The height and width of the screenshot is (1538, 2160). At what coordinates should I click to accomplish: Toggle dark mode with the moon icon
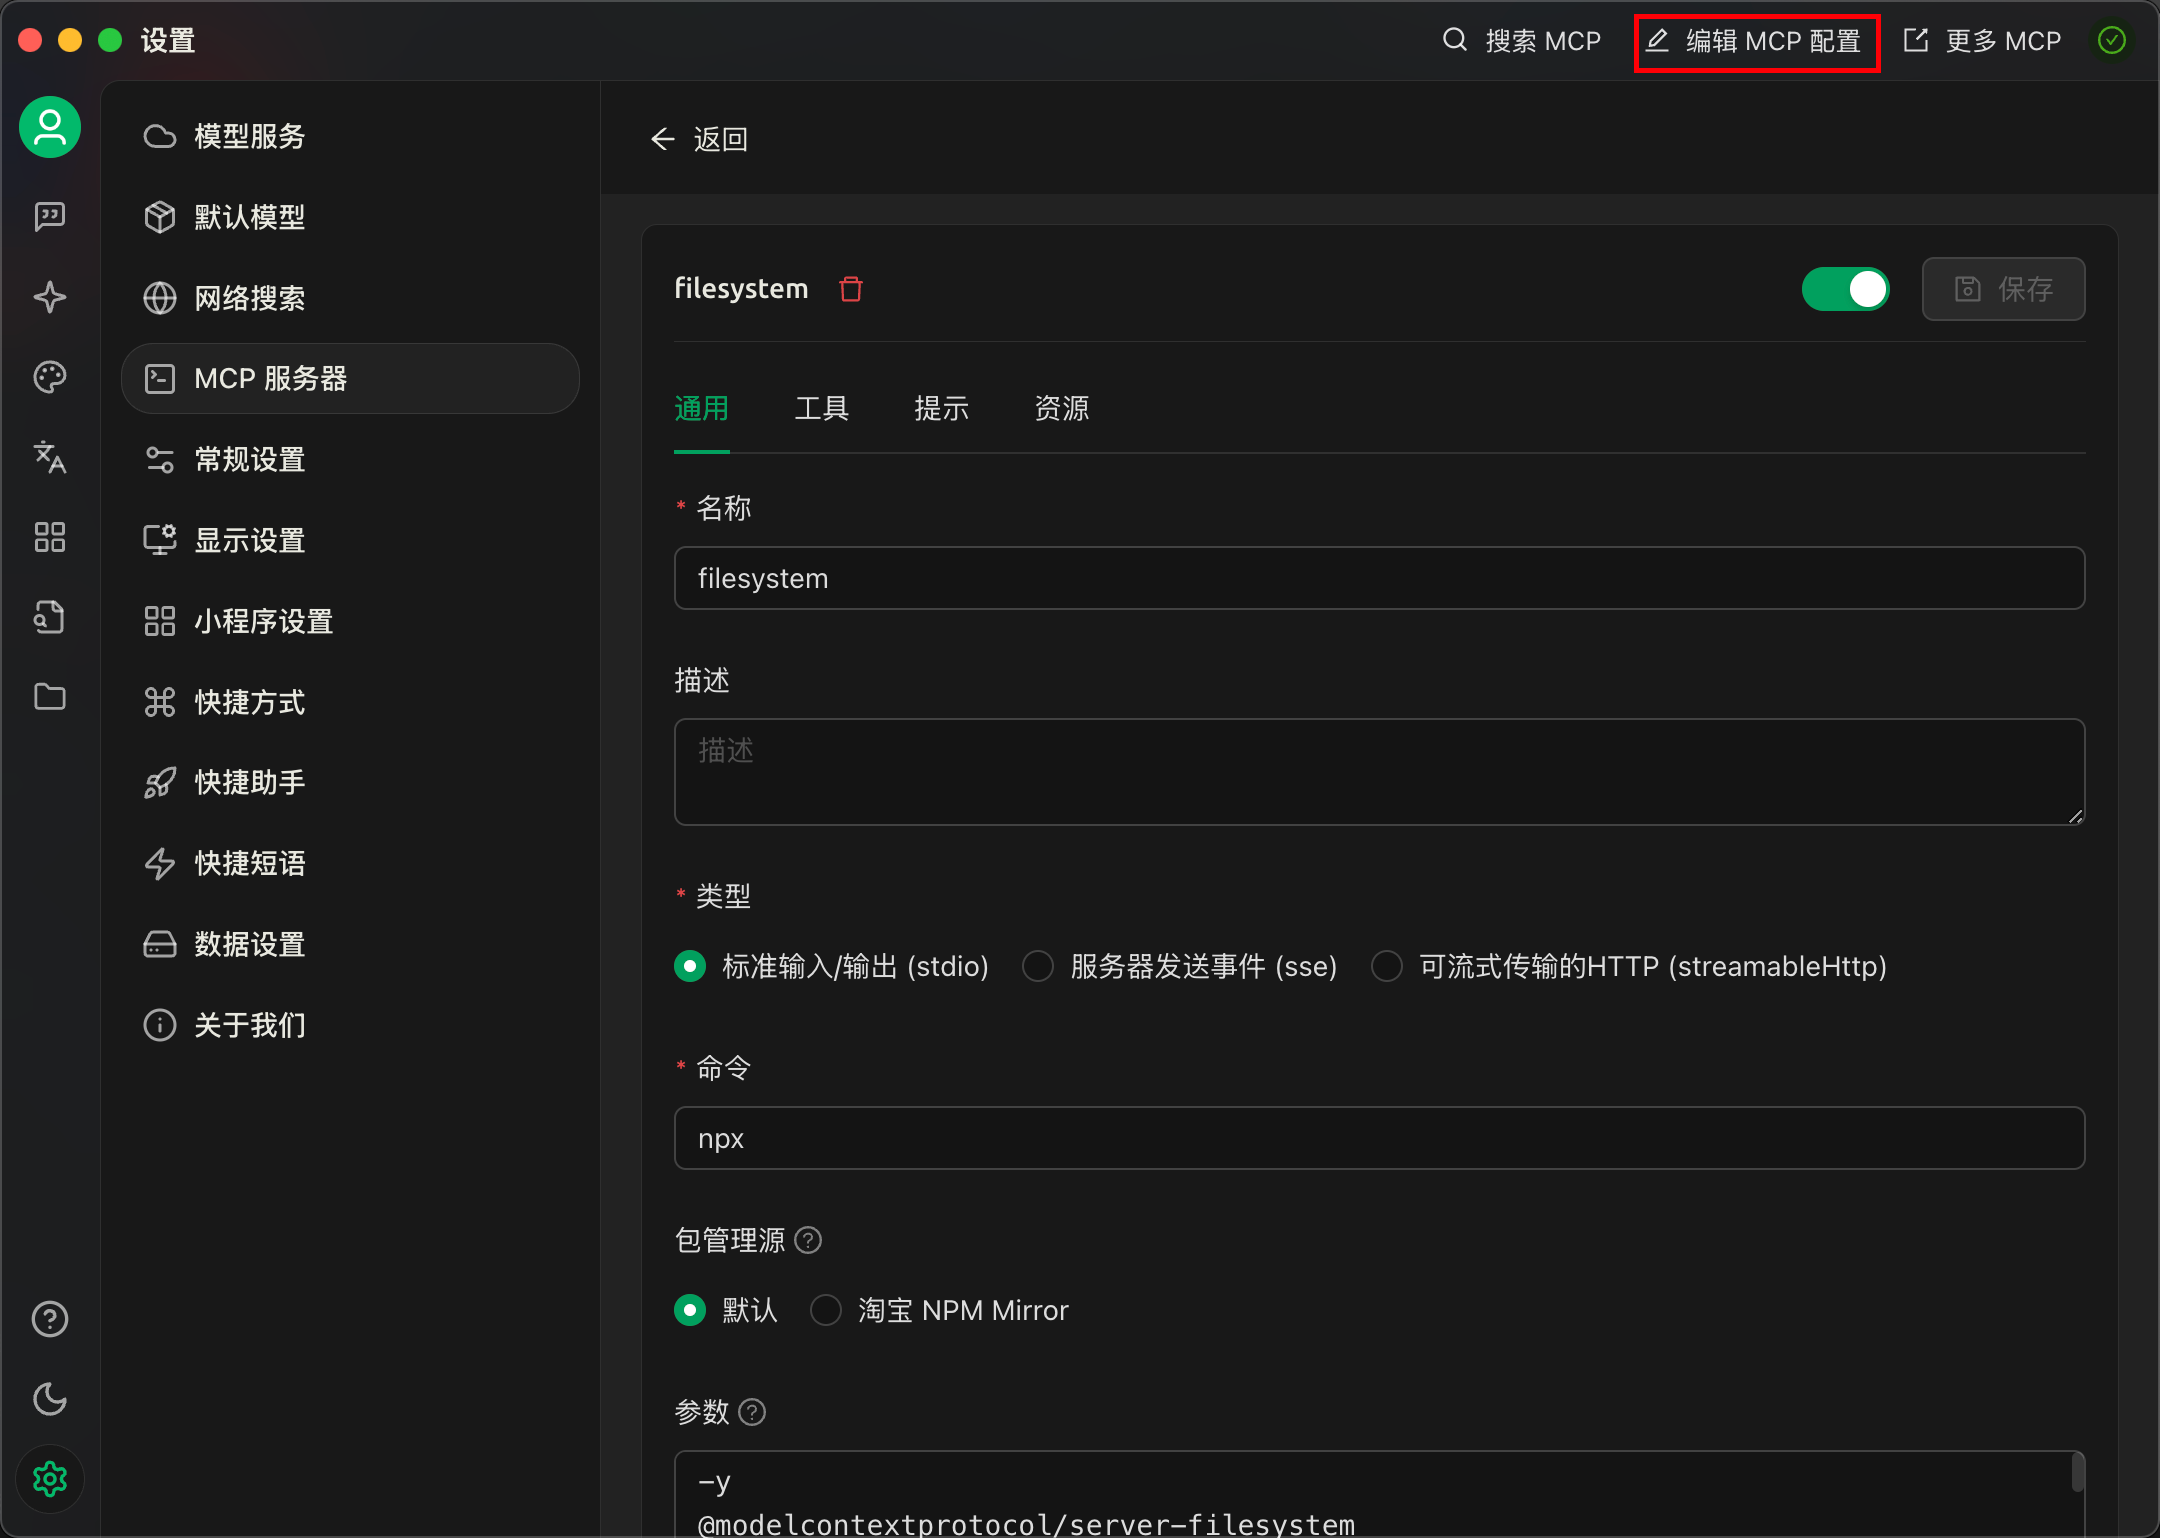50,1399
